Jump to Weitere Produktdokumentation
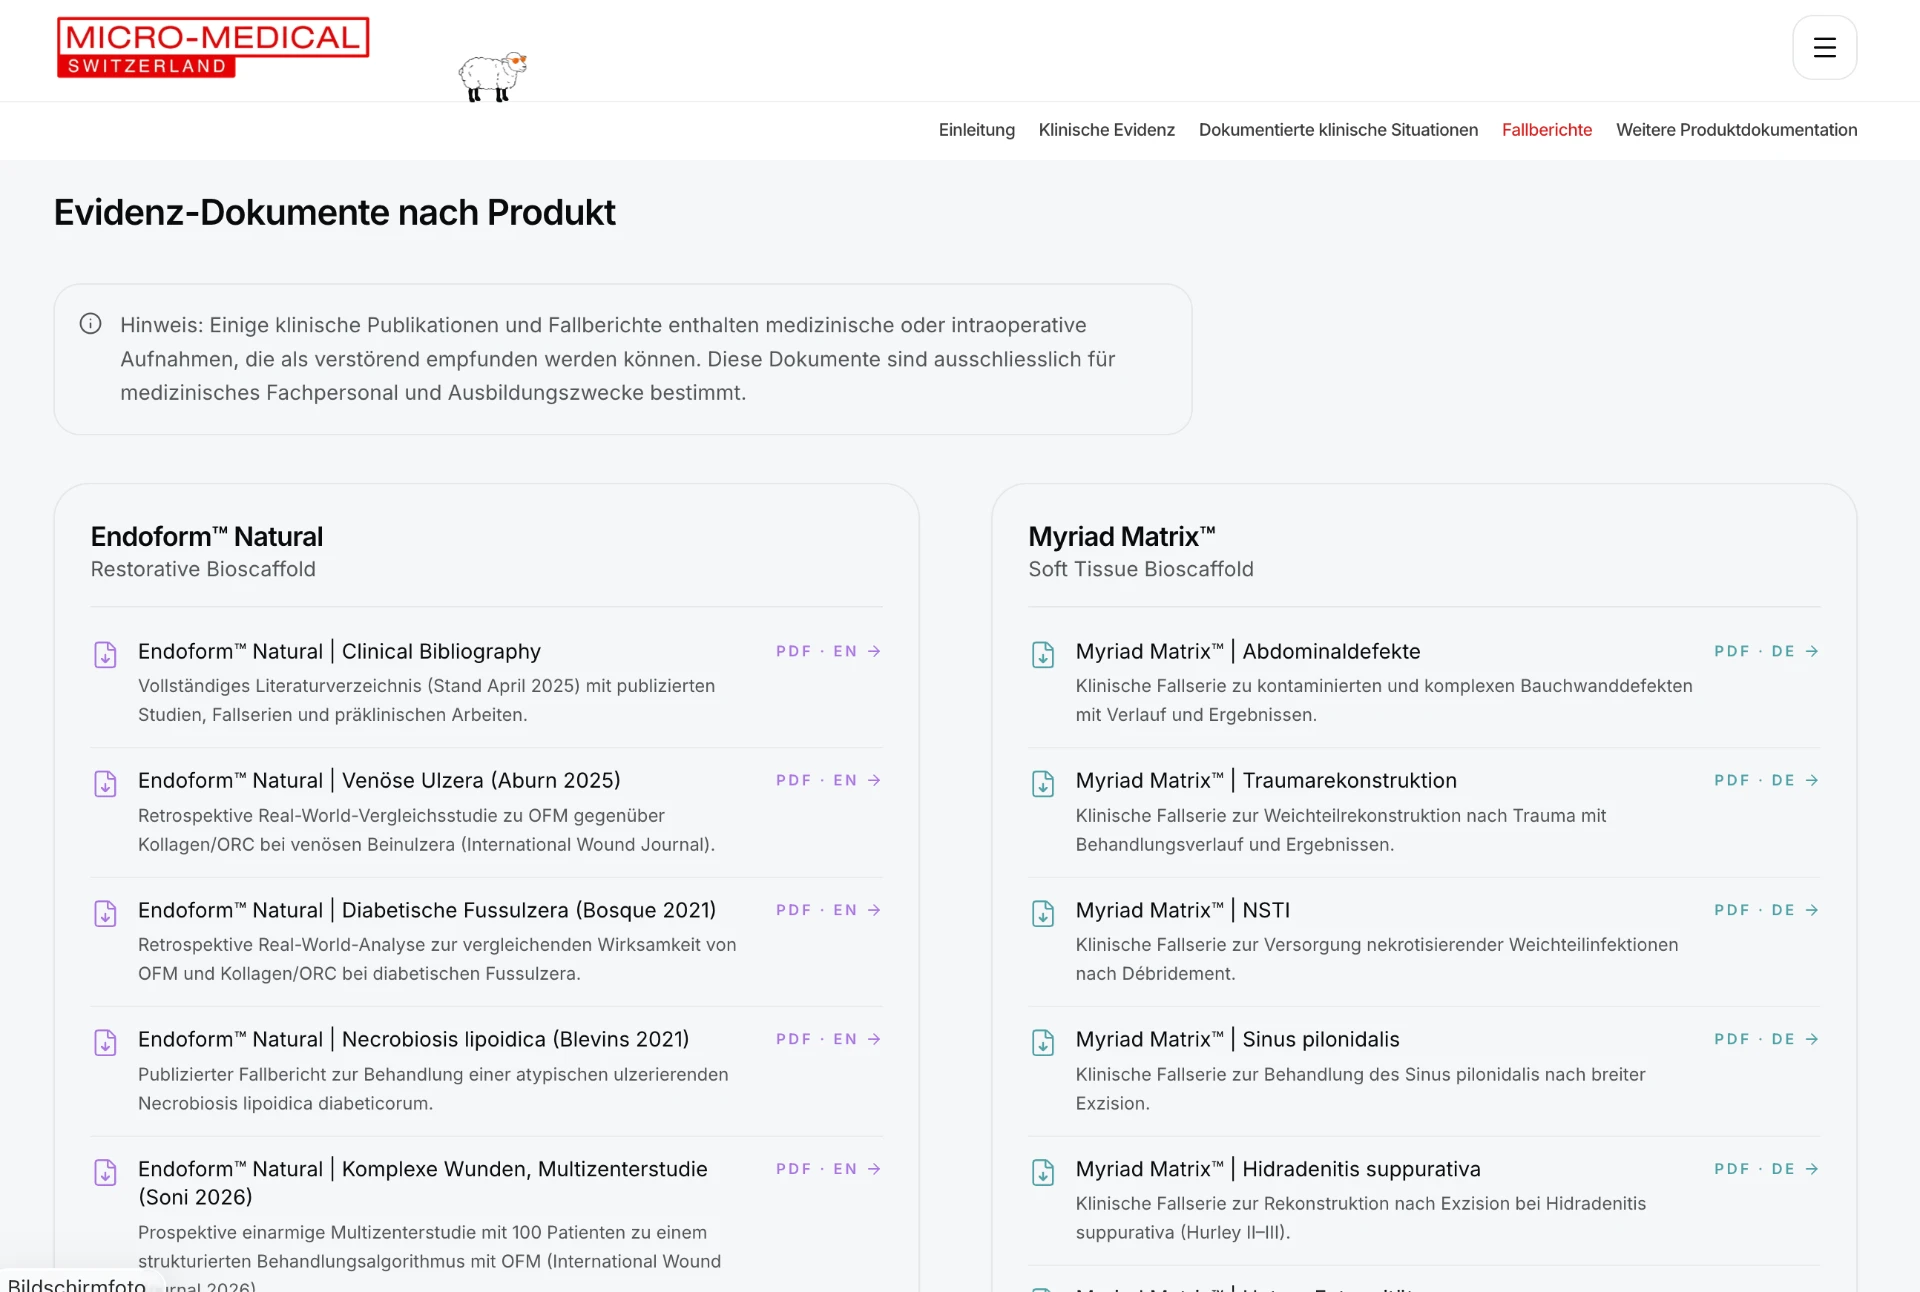Screen dimensions: 1920x1292 pyautogui.click(x=1736, y=130)
